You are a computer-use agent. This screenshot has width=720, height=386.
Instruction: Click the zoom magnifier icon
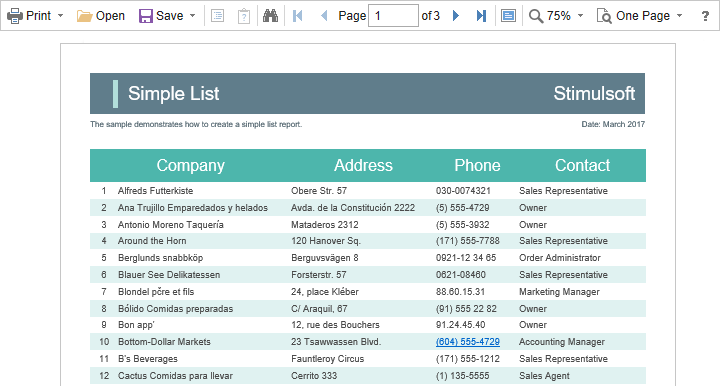(x=535, y=16)
